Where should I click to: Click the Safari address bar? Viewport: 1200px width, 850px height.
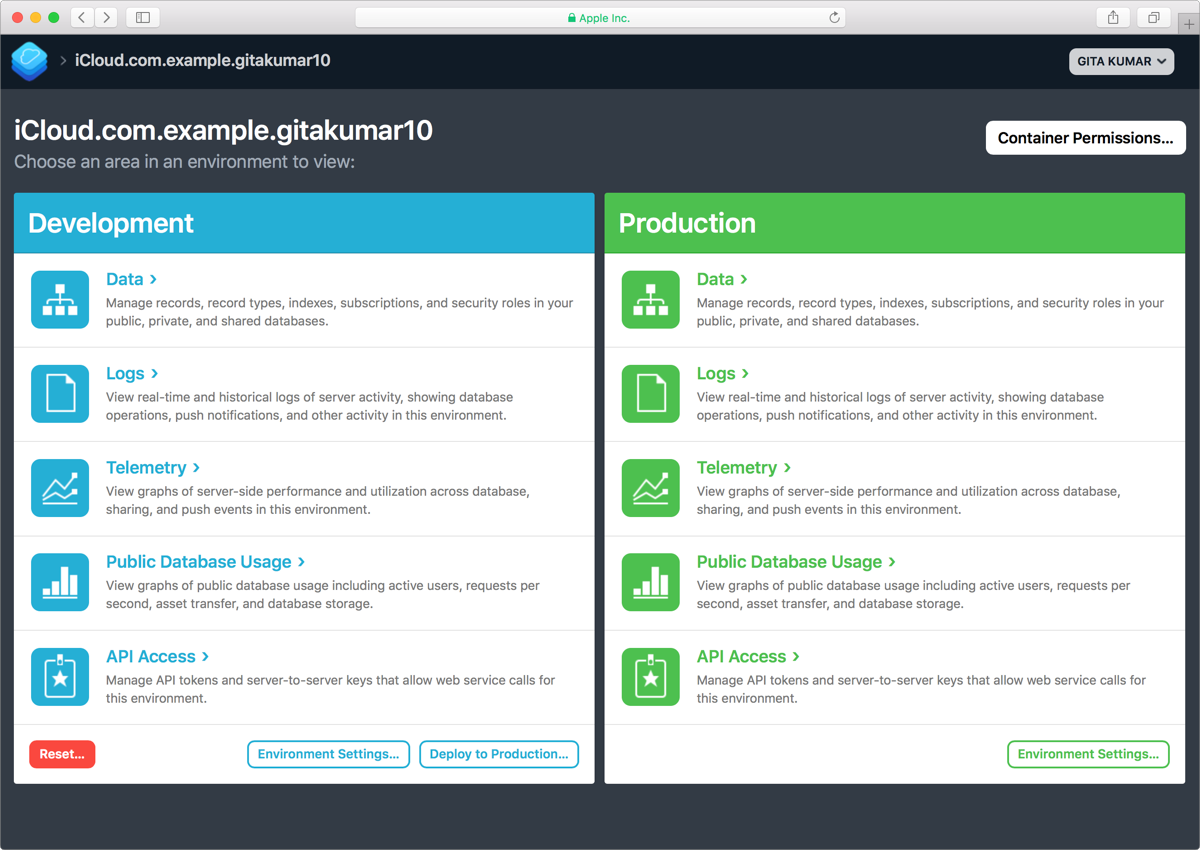point(600,17)
